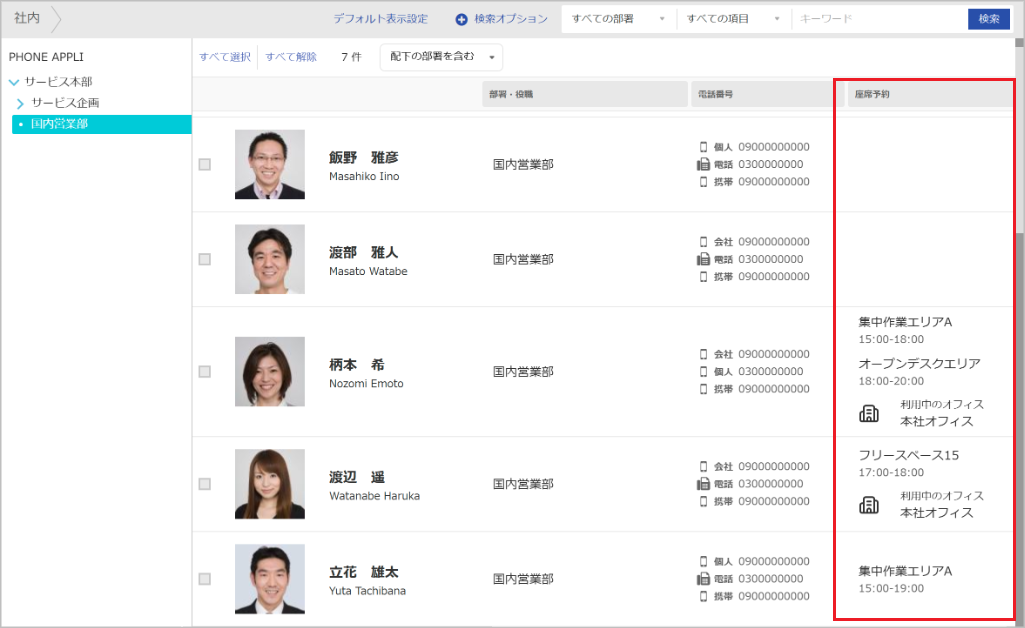The height and width of the screenshot is (628, 1025).
Task: Open the すべての部署 dropdown
Action: [617, 18]
